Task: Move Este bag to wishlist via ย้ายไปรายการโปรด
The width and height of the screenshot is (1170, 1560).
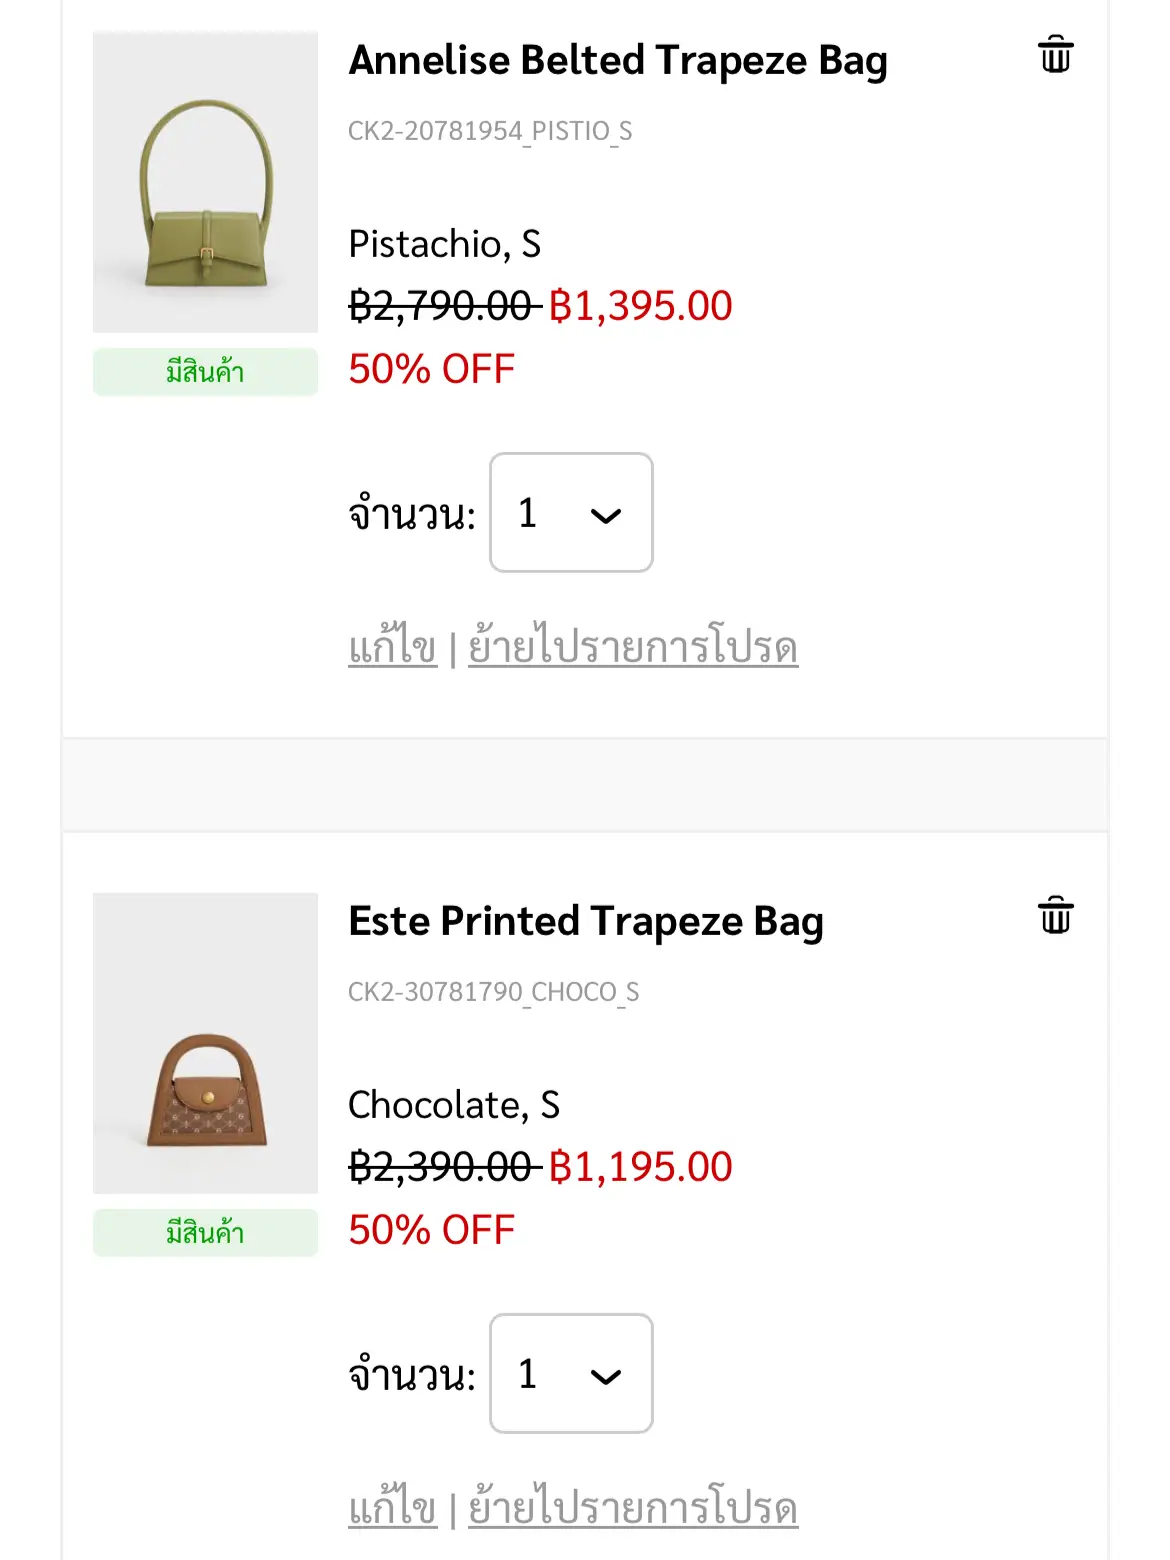Action: tap(633, 1507)
